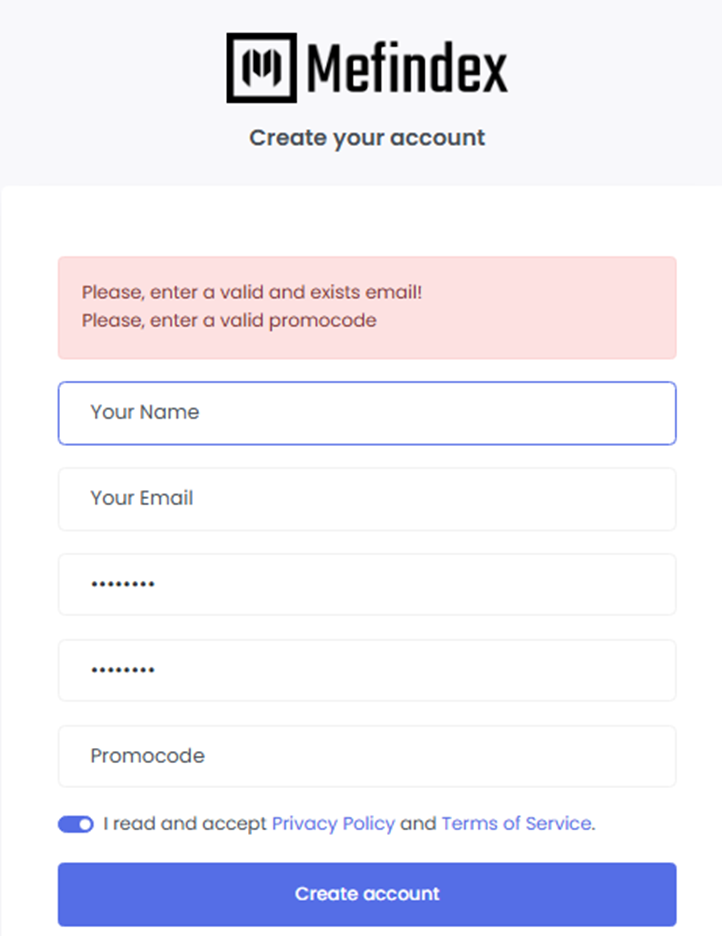This screenshot has height=936, width=722.
Task: Click white card space above error banner
Action: tap(367, 221)
